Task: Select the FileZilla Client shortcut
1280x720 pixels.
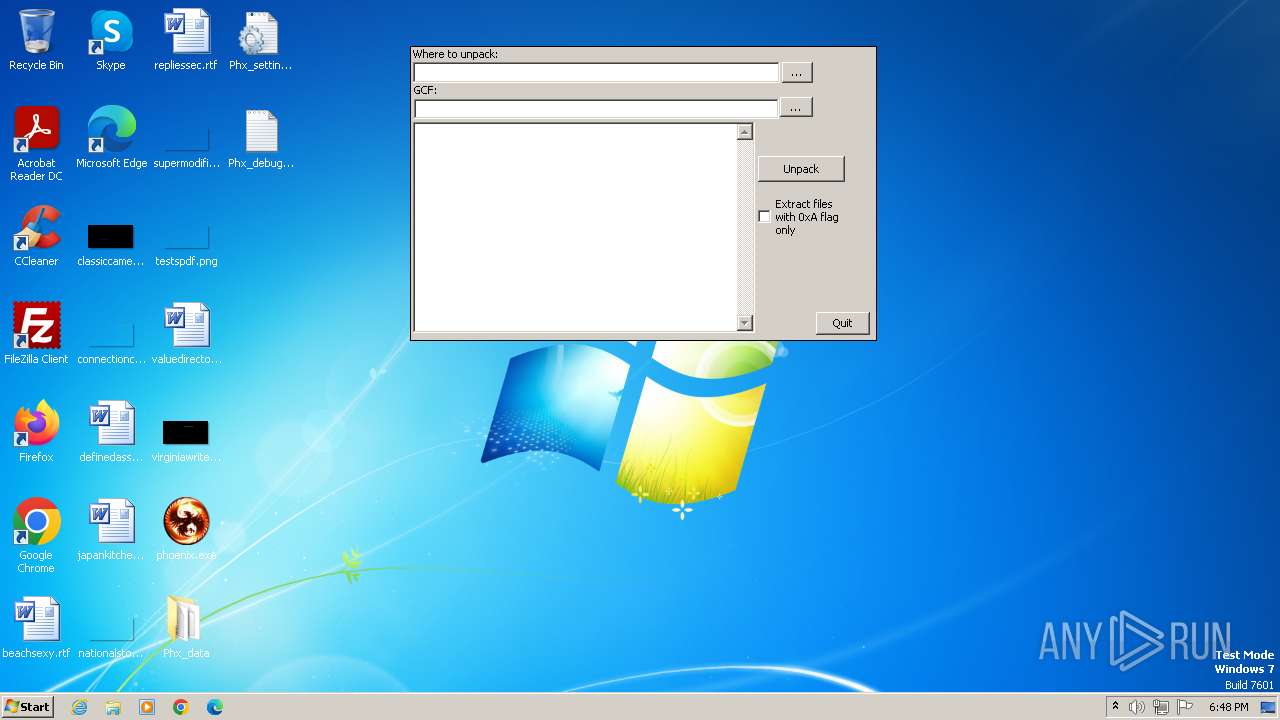Action: click(36, 334)
